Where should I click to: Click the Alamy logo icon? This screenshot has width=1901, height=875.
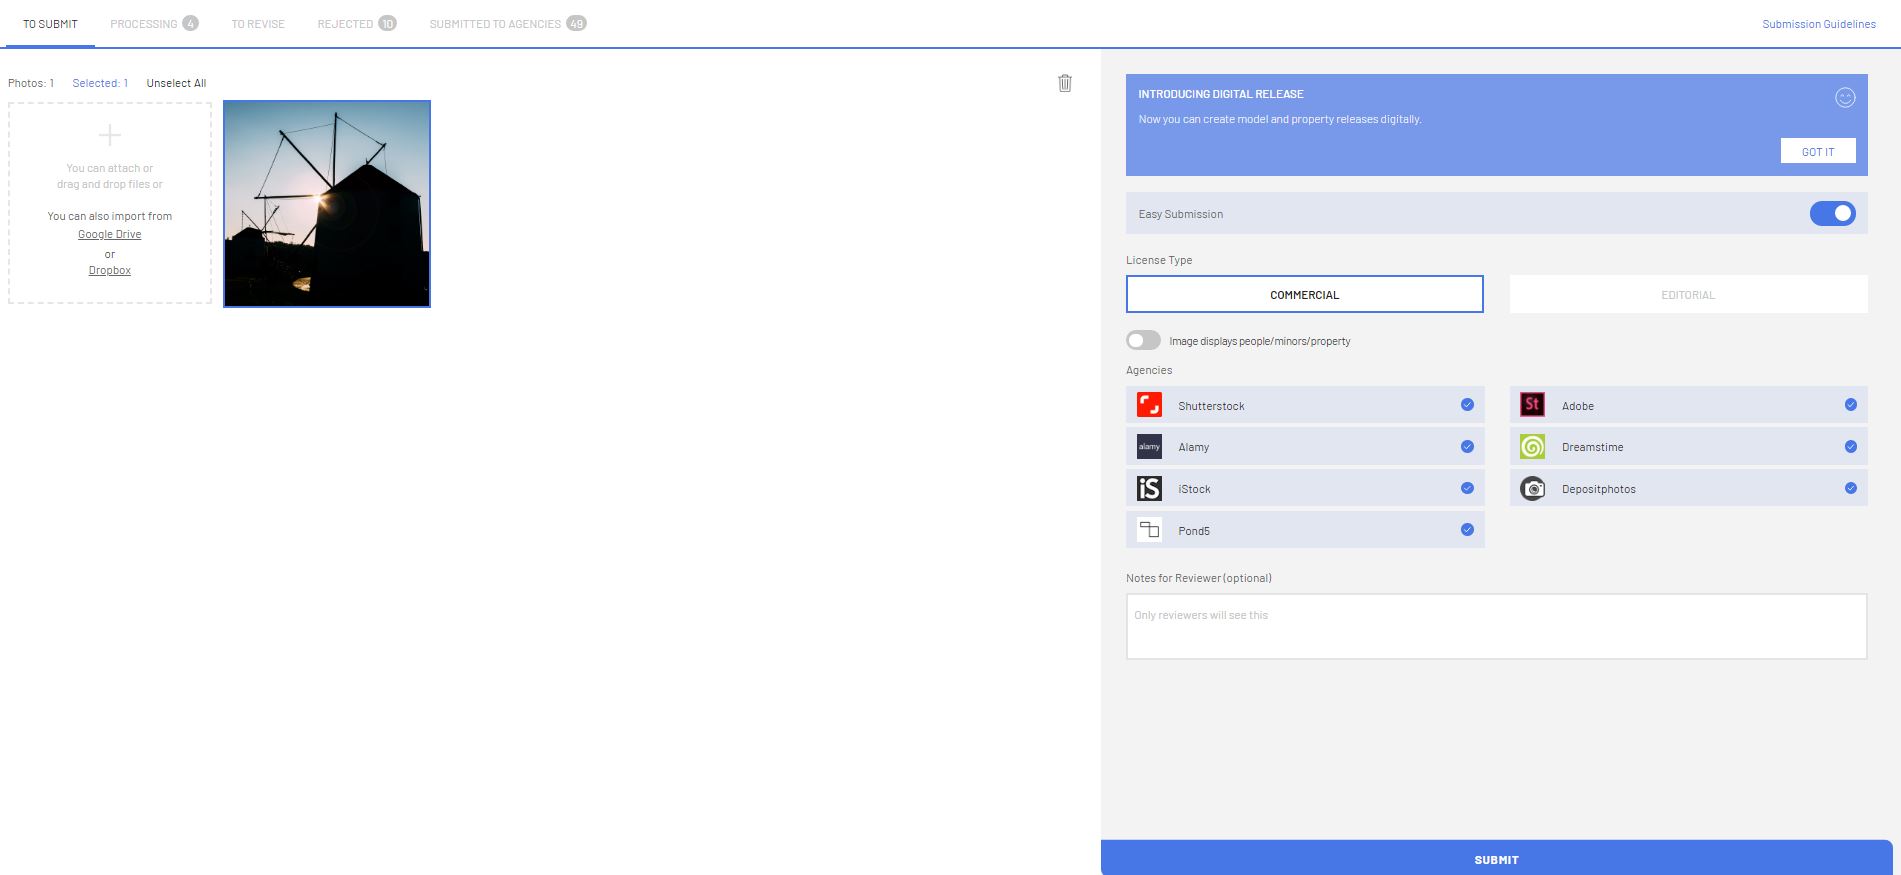[1149, 447]
